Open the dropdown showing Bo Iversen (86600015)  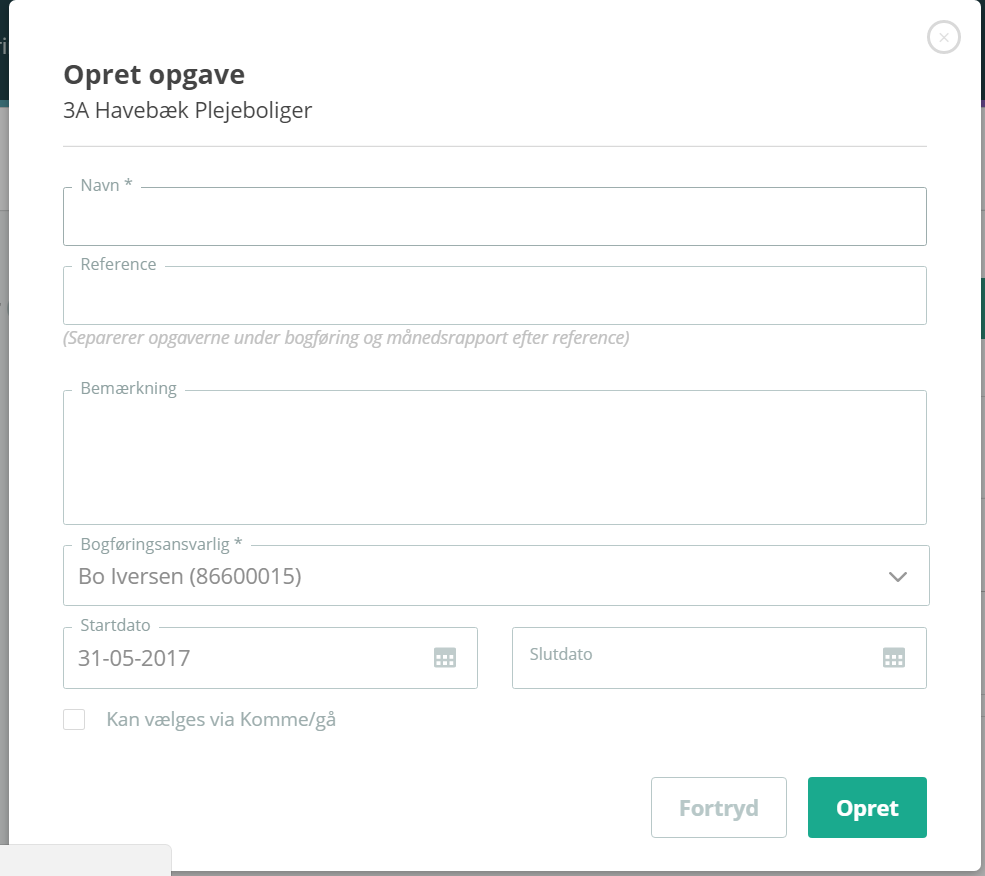tap(496, 576)
